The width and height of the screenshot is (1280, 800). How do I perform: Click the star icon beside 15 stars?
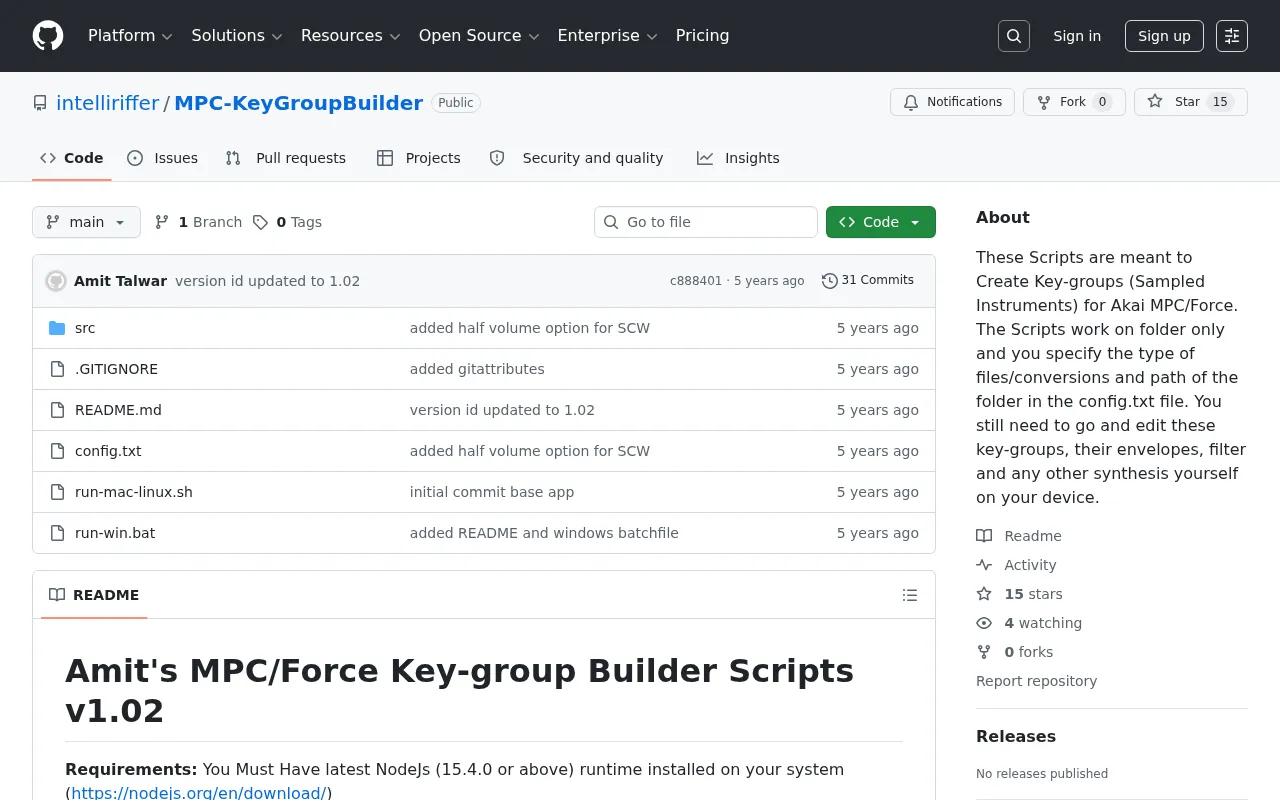[984, 594]
